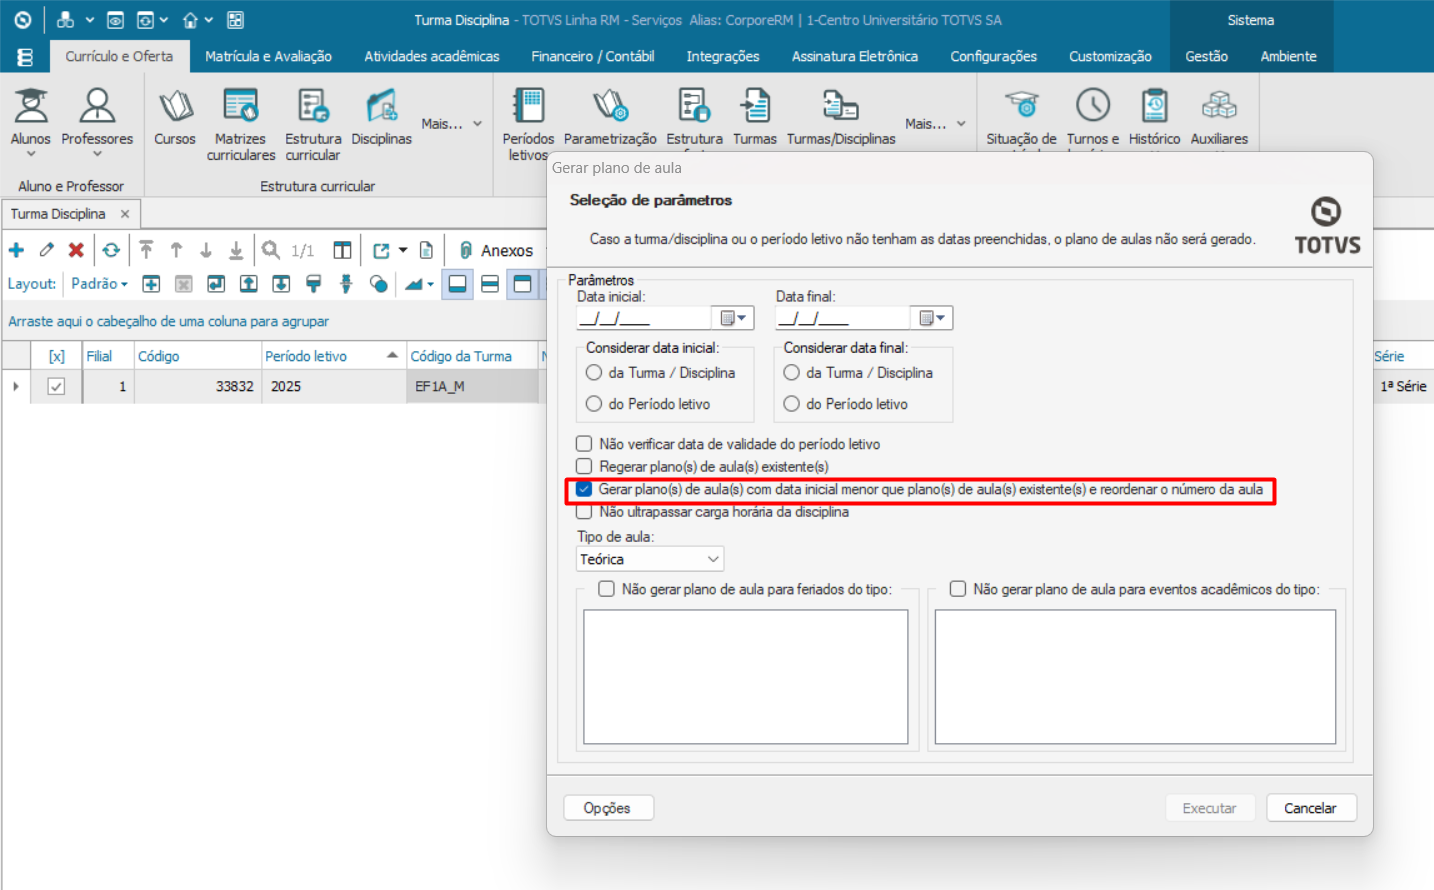This screenshot has height=890, width=1434.
Task: Check 'Regerar plano(s) de aula(s) existente(s)'
Action: [x=584, y=466]
